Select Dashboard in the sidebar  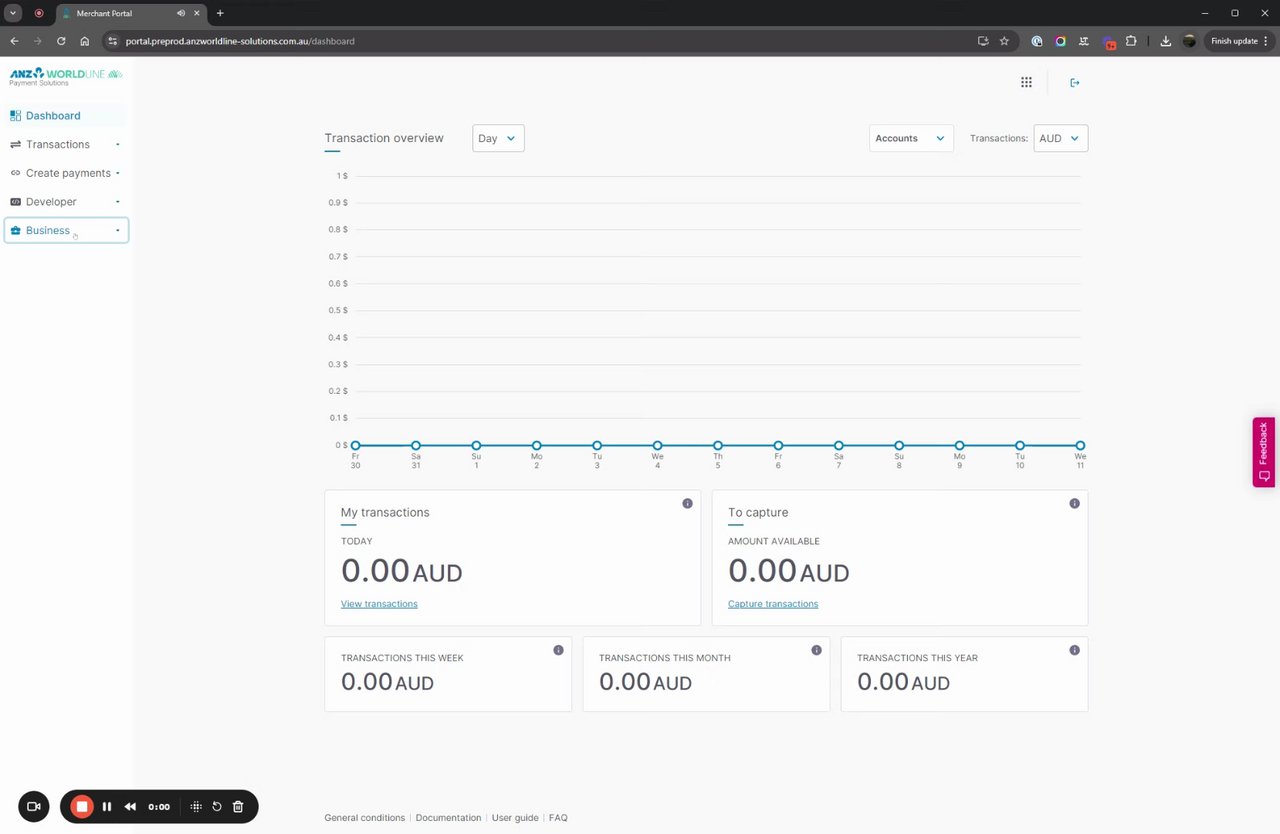(x=66, y=115)
